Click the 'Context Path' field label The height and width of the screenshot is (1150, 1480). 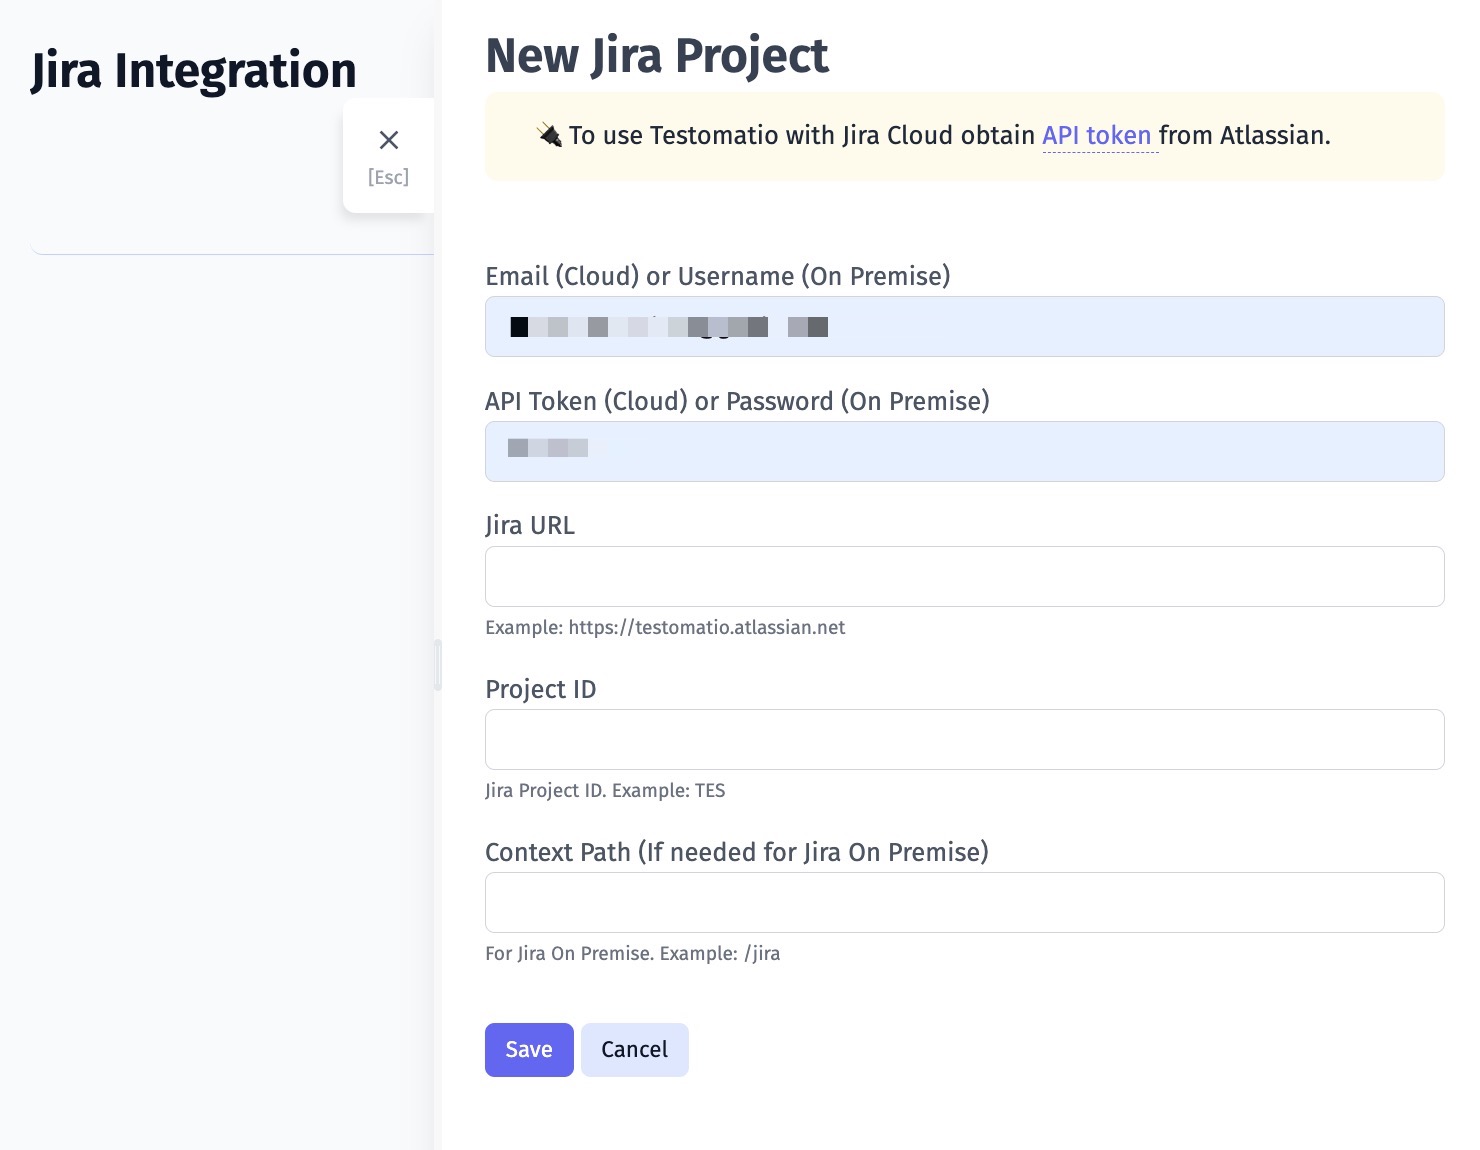pos(736,852)
